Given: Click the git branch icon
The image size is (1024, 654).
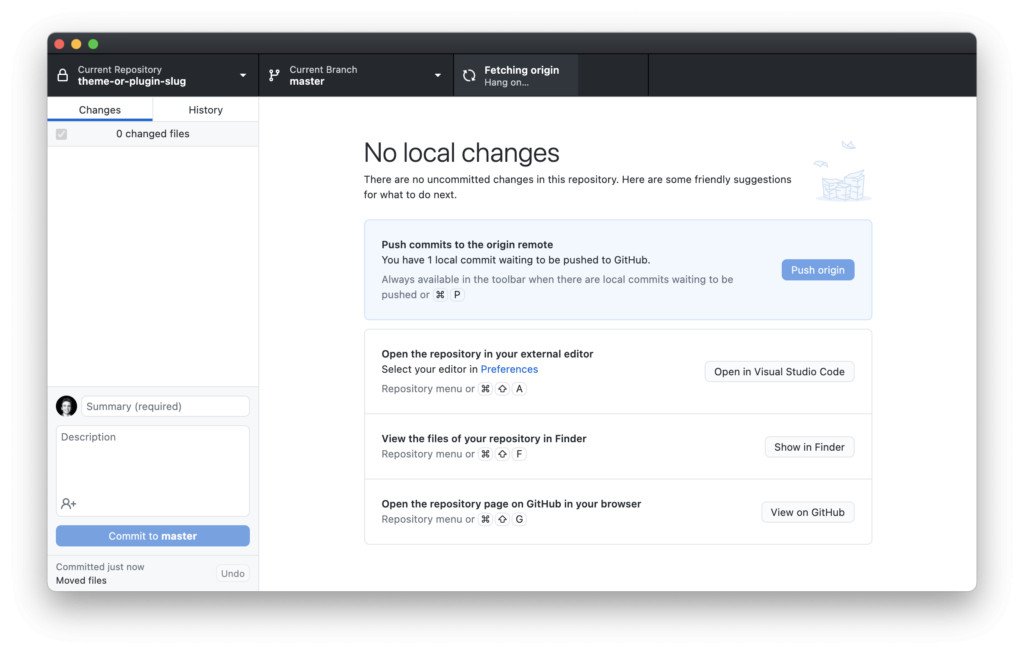Looking at the screenshot, I should (x=274, y=75).
